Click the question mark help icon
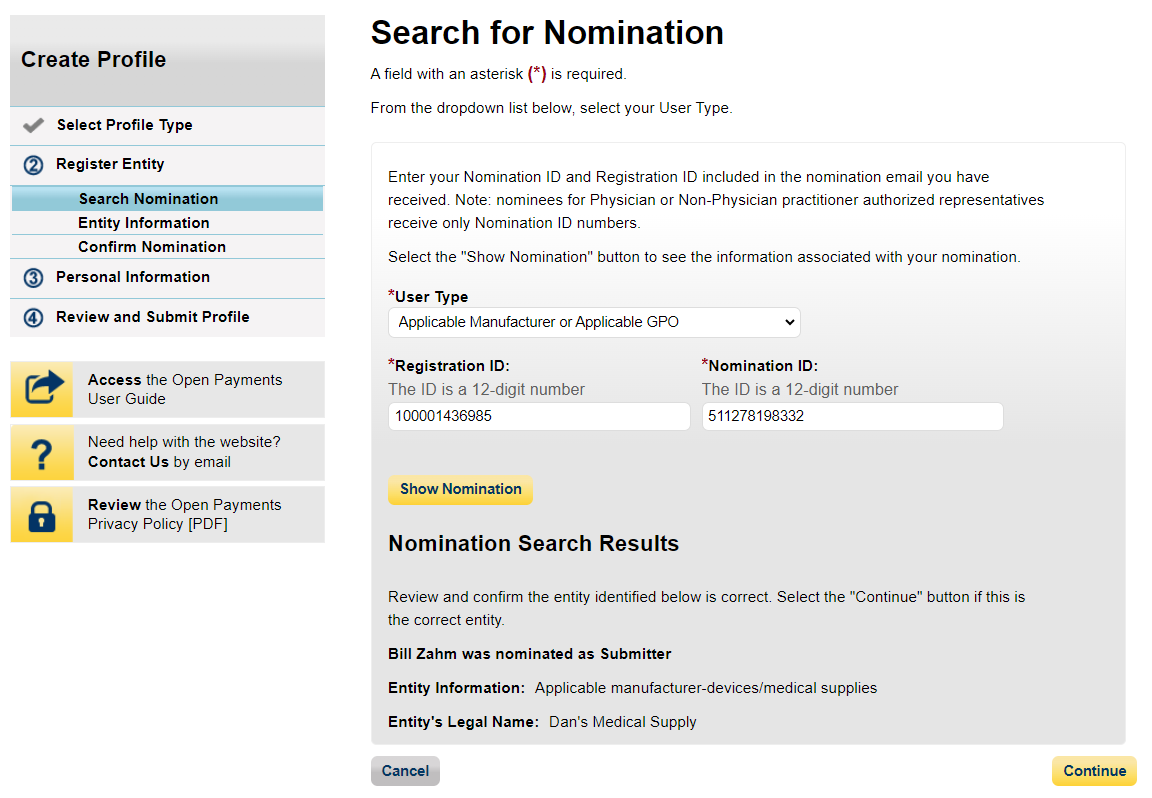1152x798 pixels. (x=42, y=453)
